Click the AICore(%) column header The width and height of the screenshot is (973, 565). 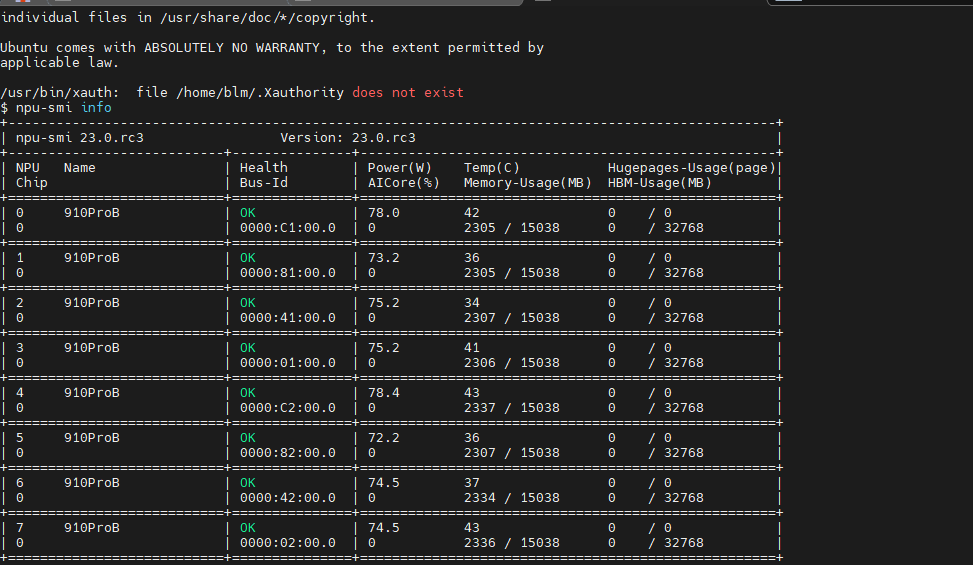[404, 182]
